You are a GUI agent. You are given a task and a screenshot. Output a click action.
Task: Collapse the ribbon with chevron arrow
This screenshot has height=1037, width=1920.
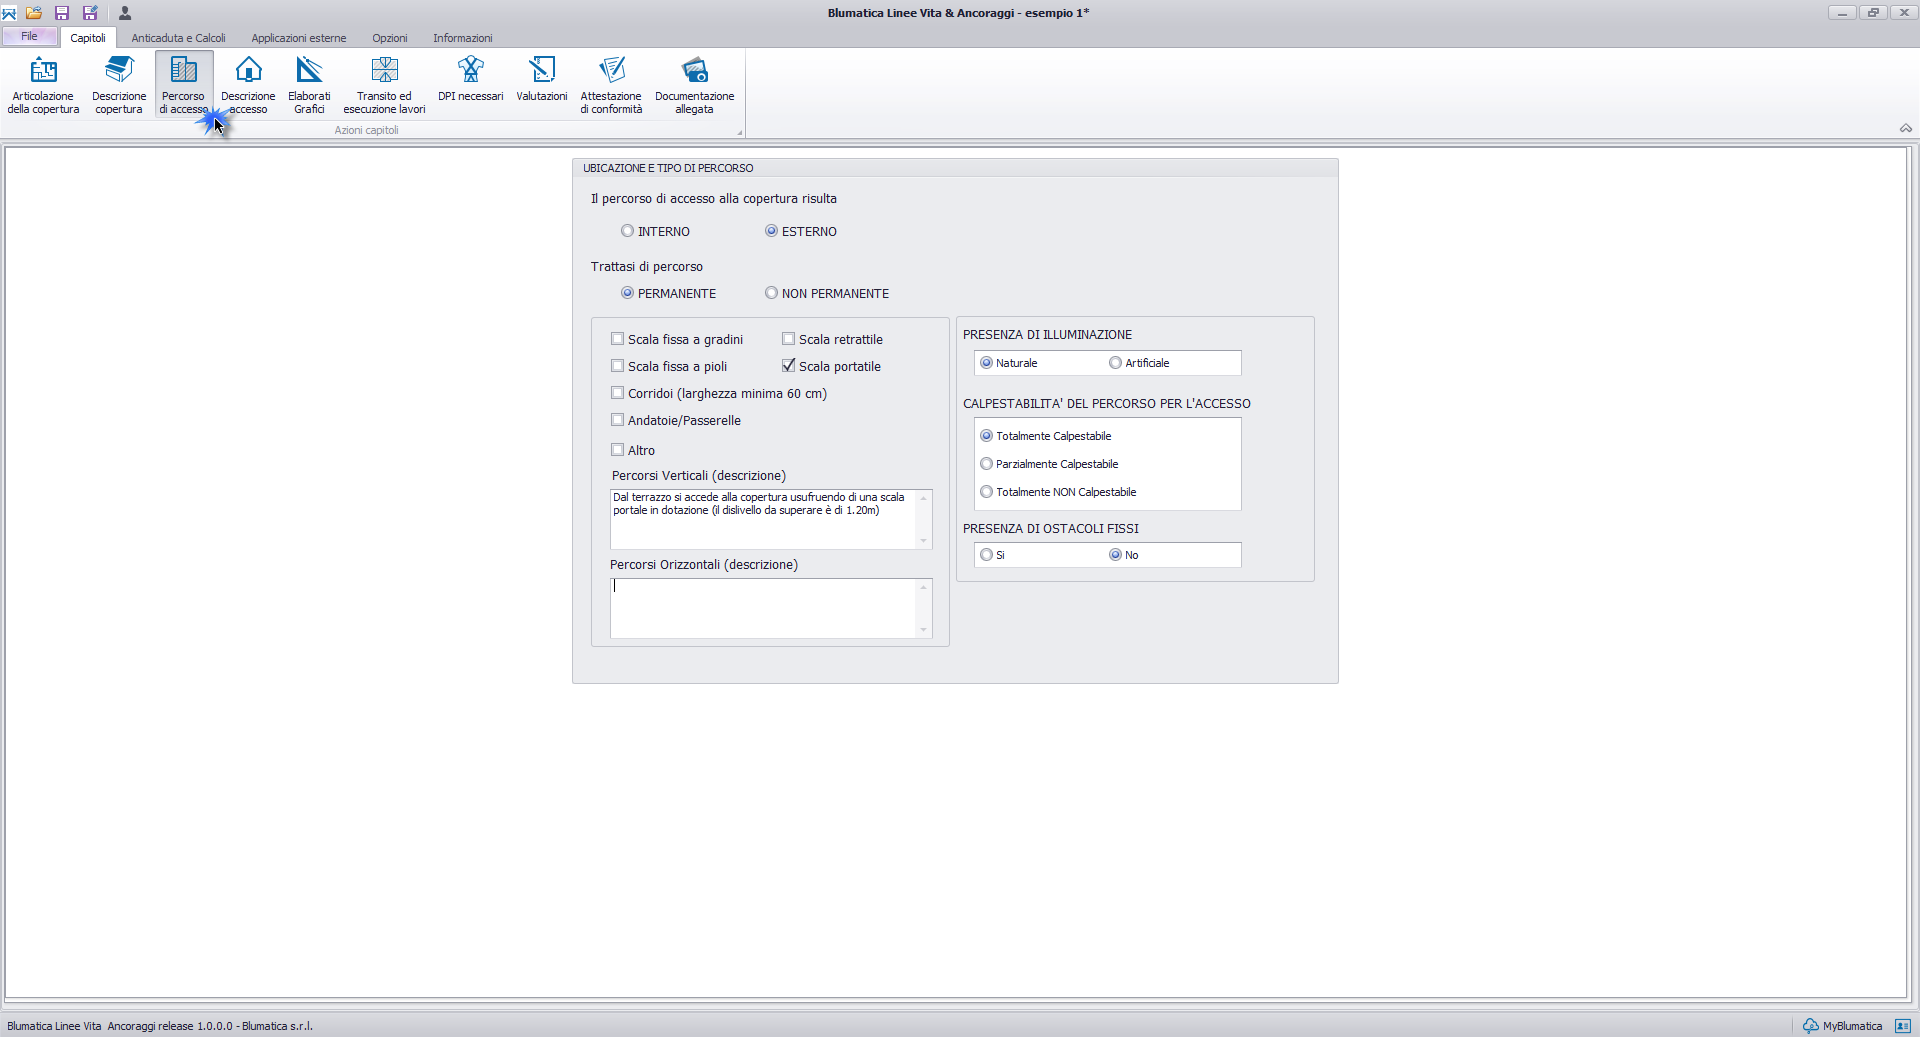pyautogui.click(x=1906, y=128)
